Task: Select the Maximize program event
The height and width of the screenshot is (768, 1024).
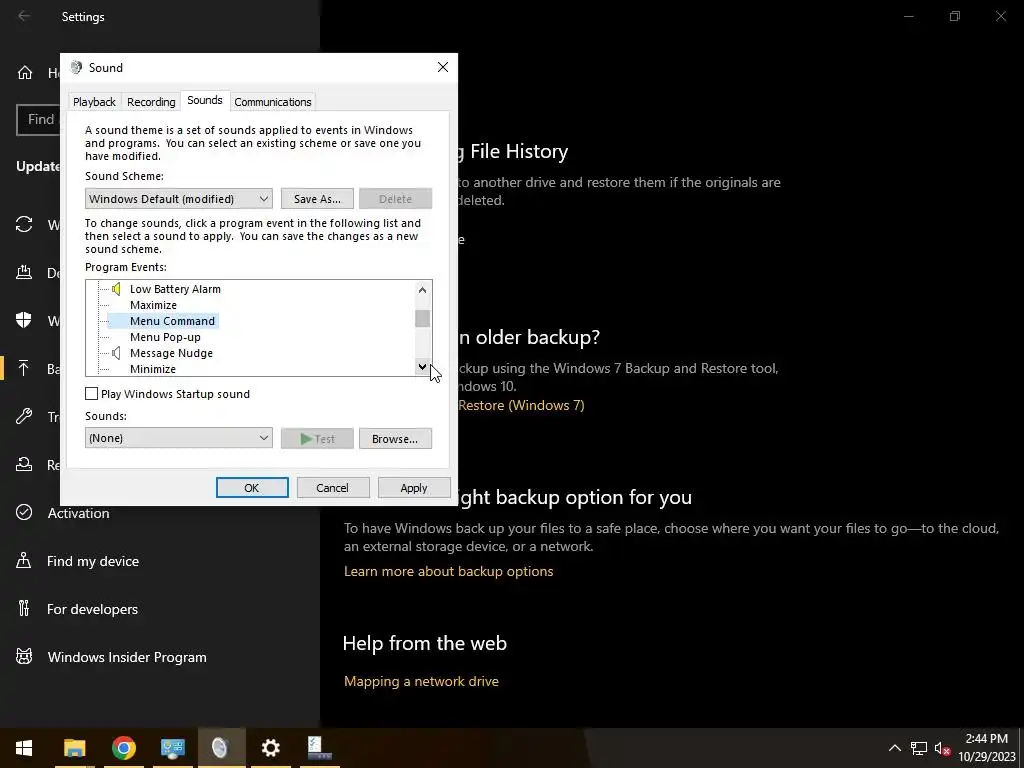Action: click(153, 305)
